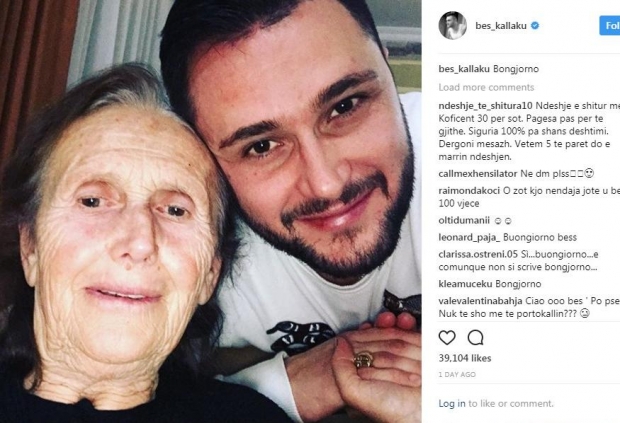Like the post with heart icon
This screenshot has width=620, height=423.
click(447, 338)
